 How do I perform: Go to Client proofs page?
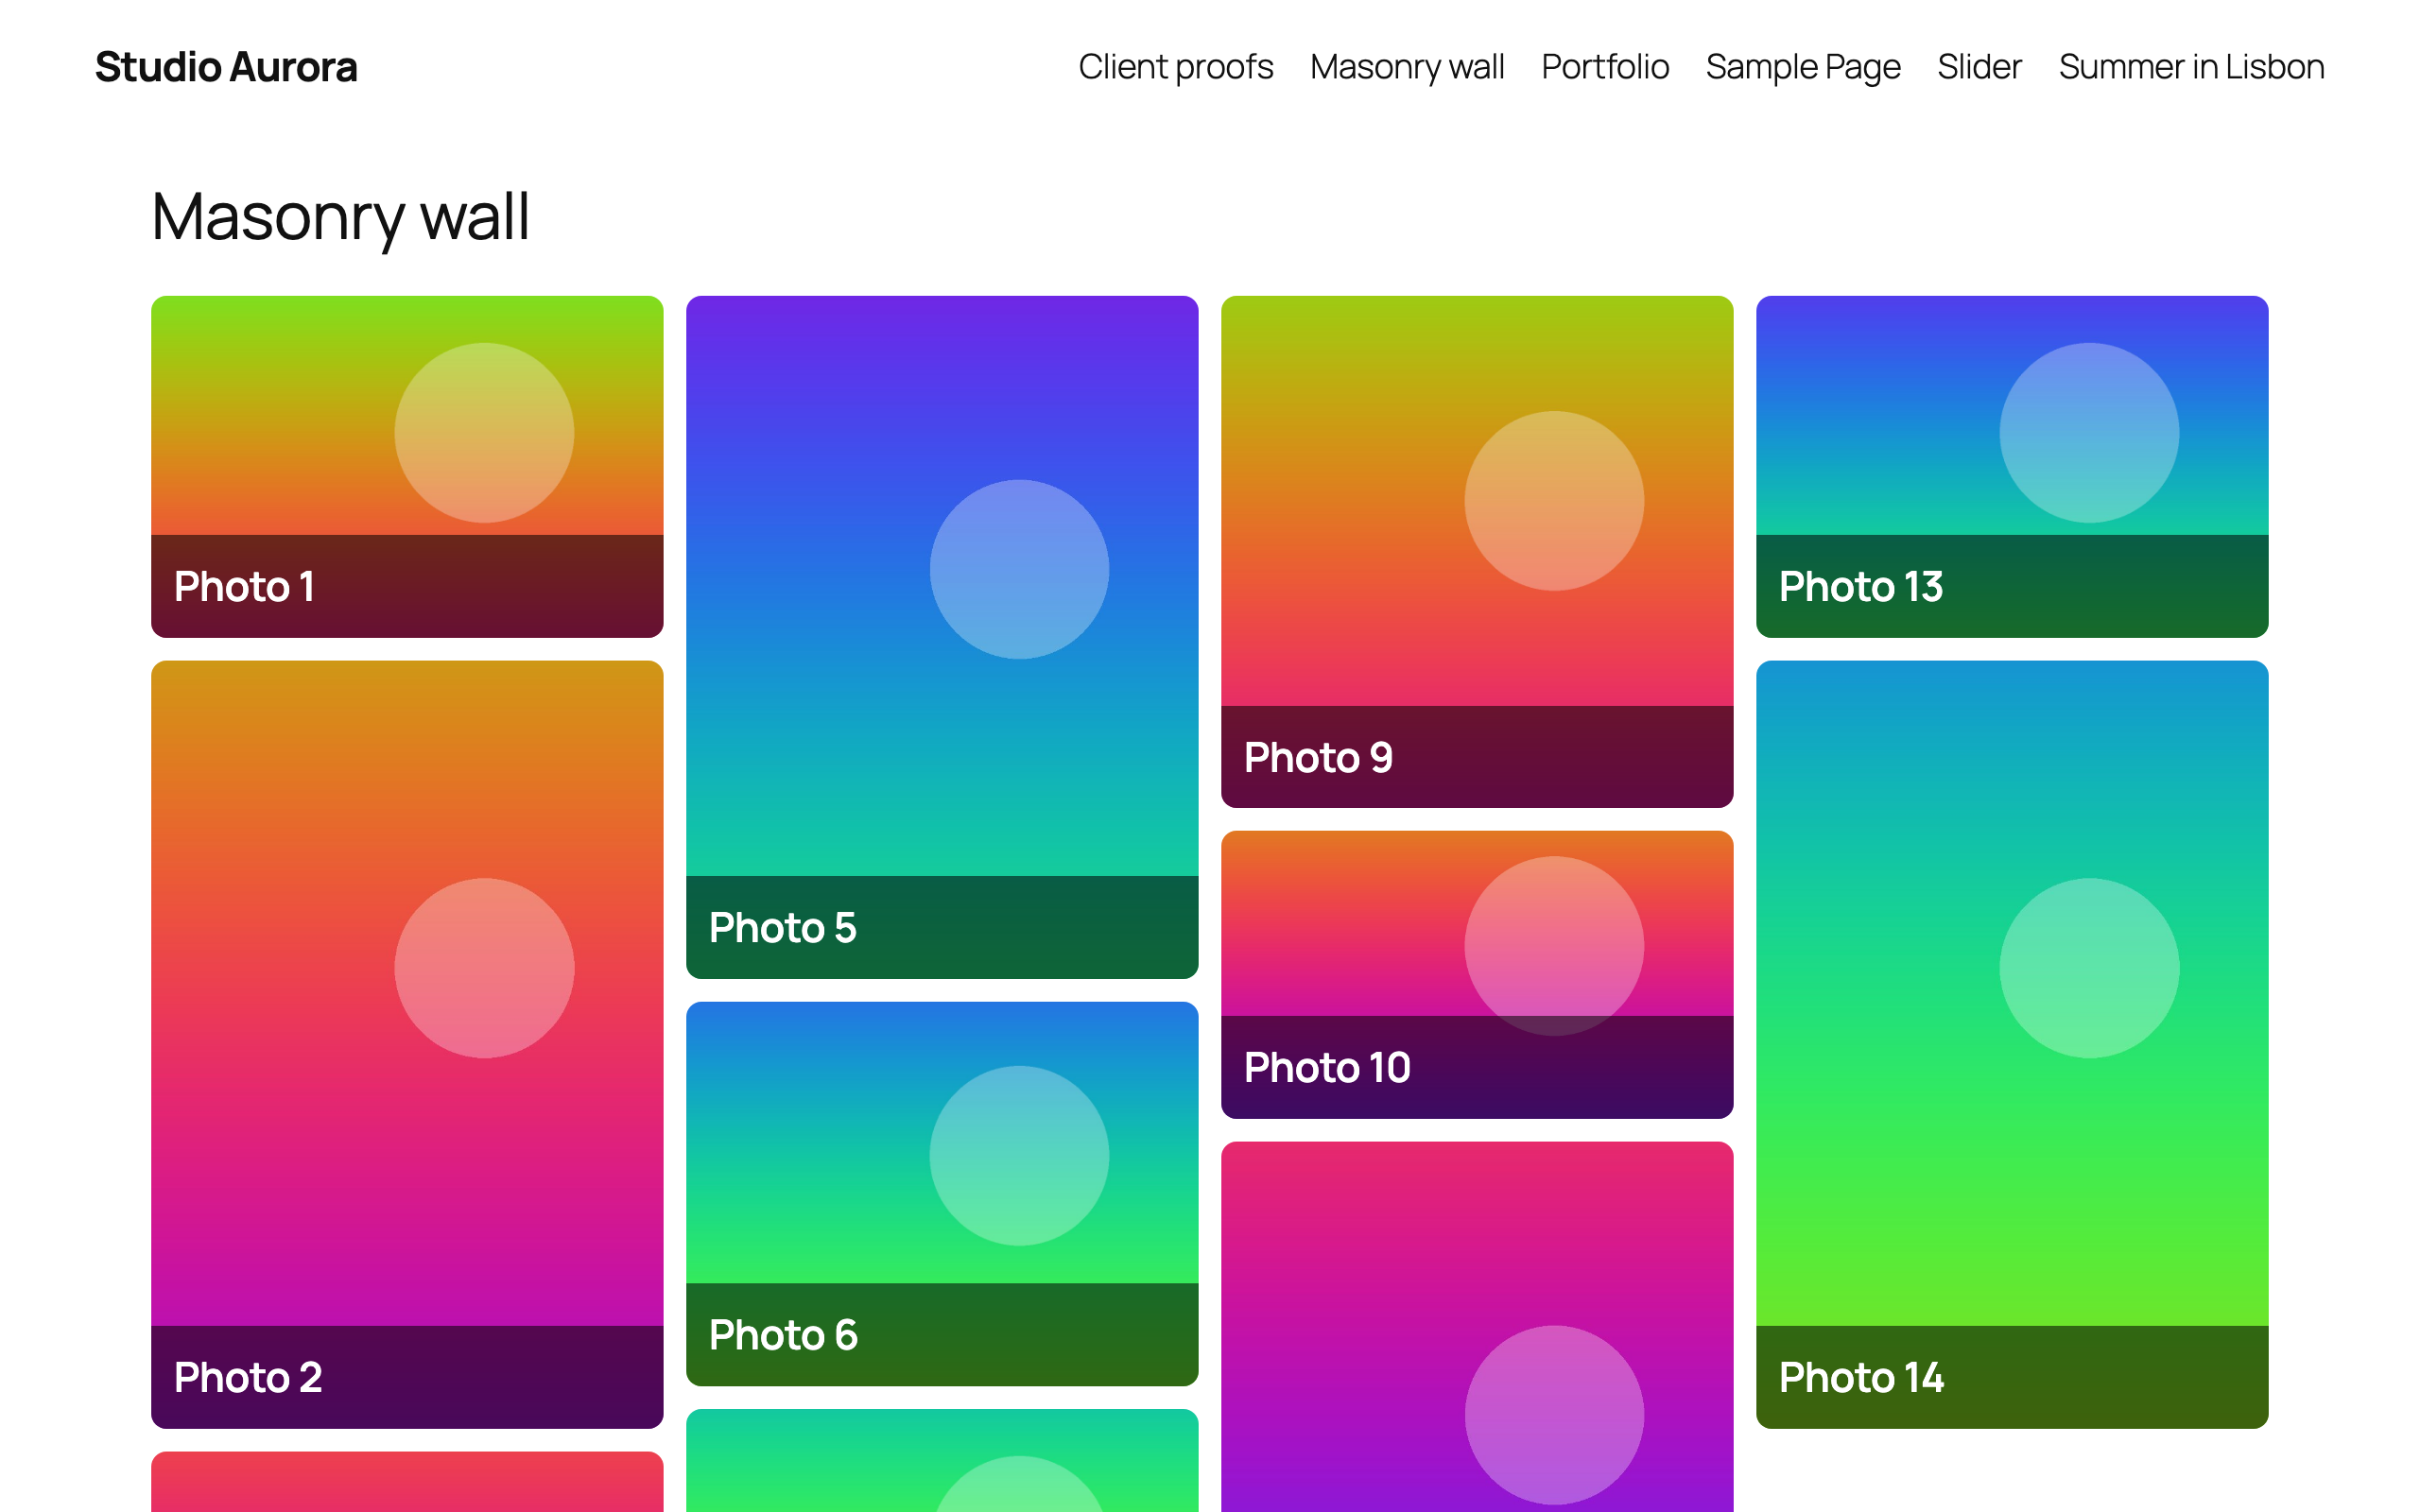coord(1175,67)
